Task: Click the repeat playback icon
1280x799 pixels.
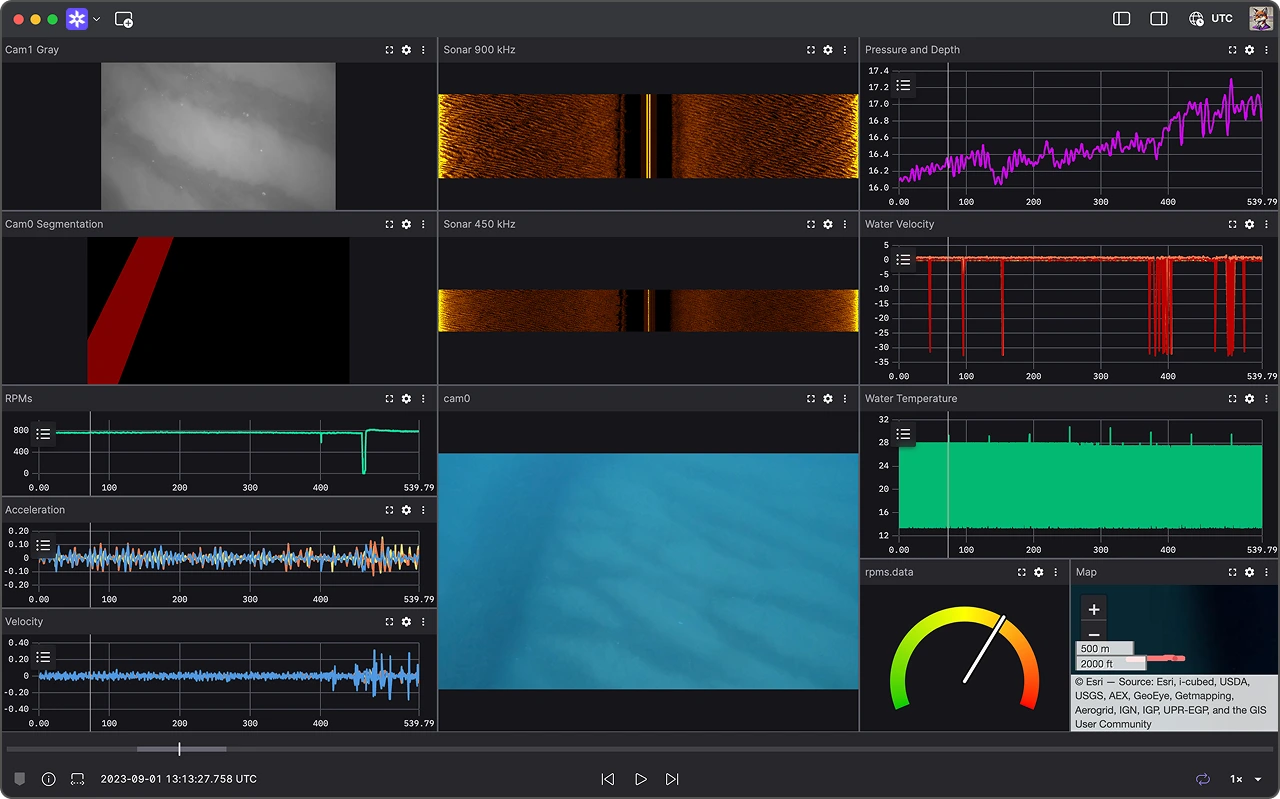Action: 1201,779
